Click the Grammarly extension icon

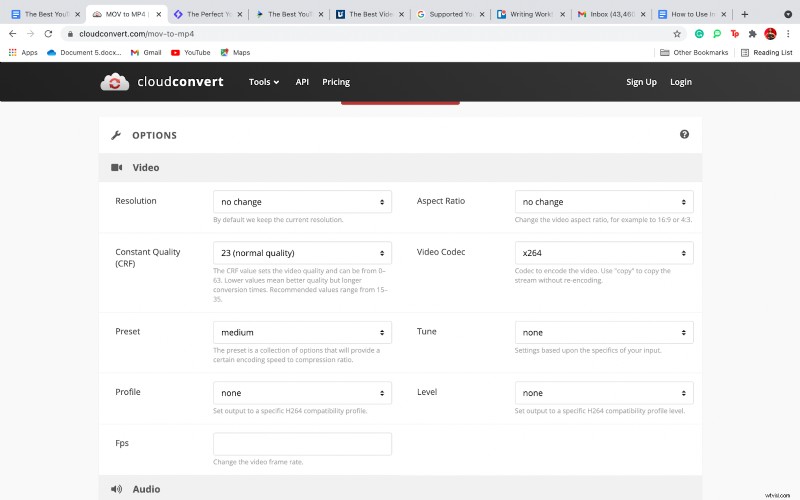tap(699, 34)
